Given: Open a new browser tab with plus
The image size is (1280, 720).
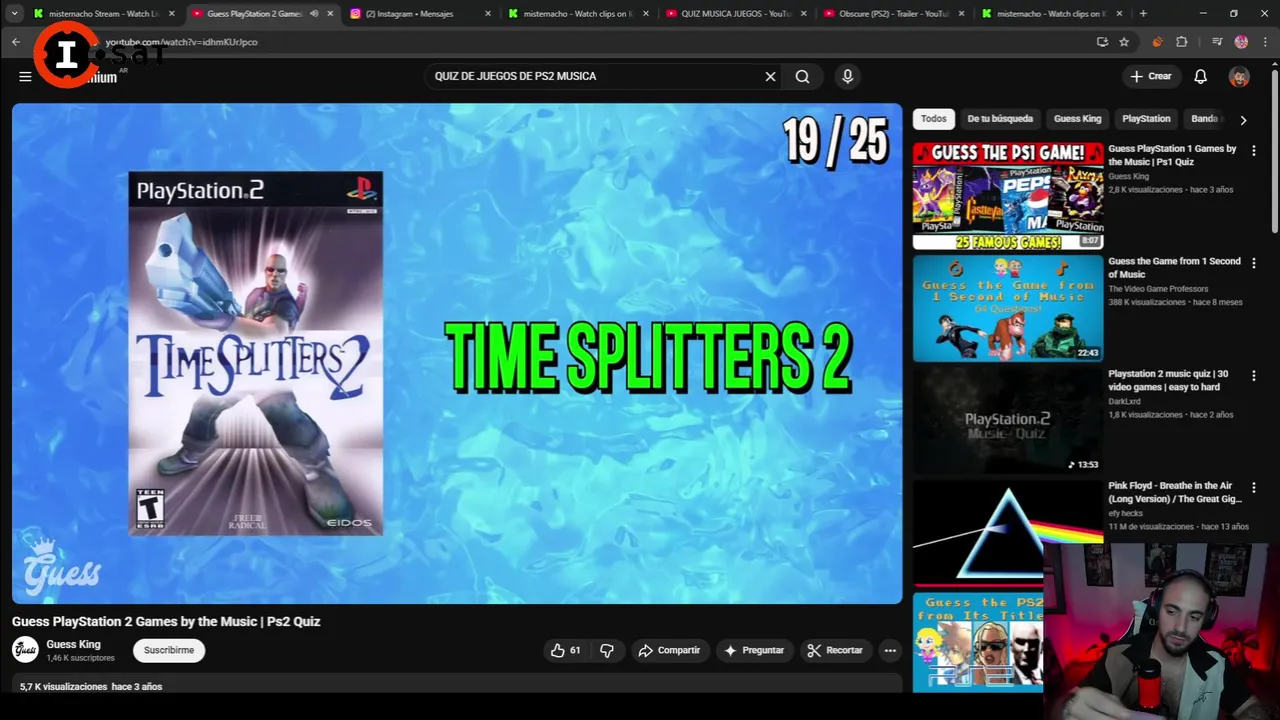Looking at the screenshot, I should [1143, 14].
